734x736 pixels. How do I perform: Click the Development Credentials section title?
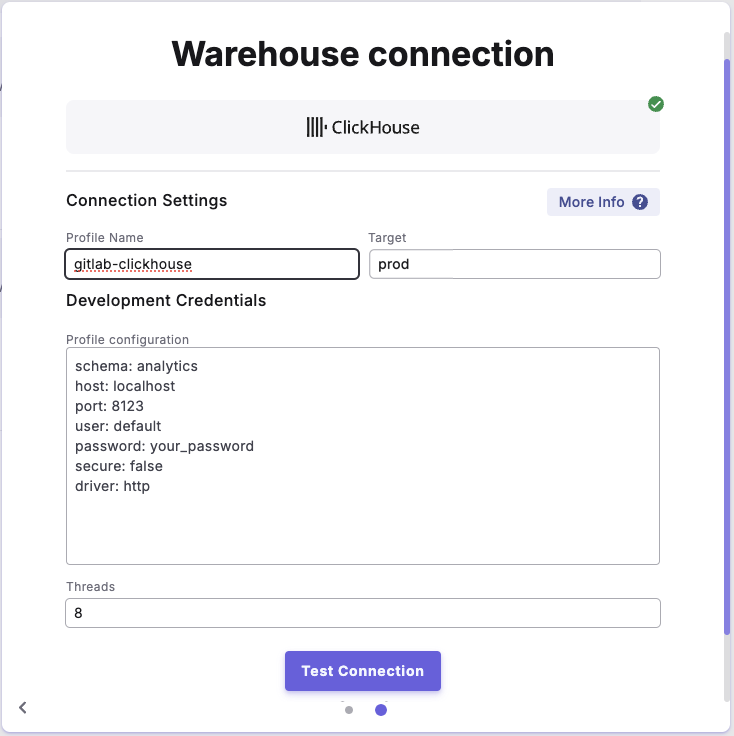166,300
